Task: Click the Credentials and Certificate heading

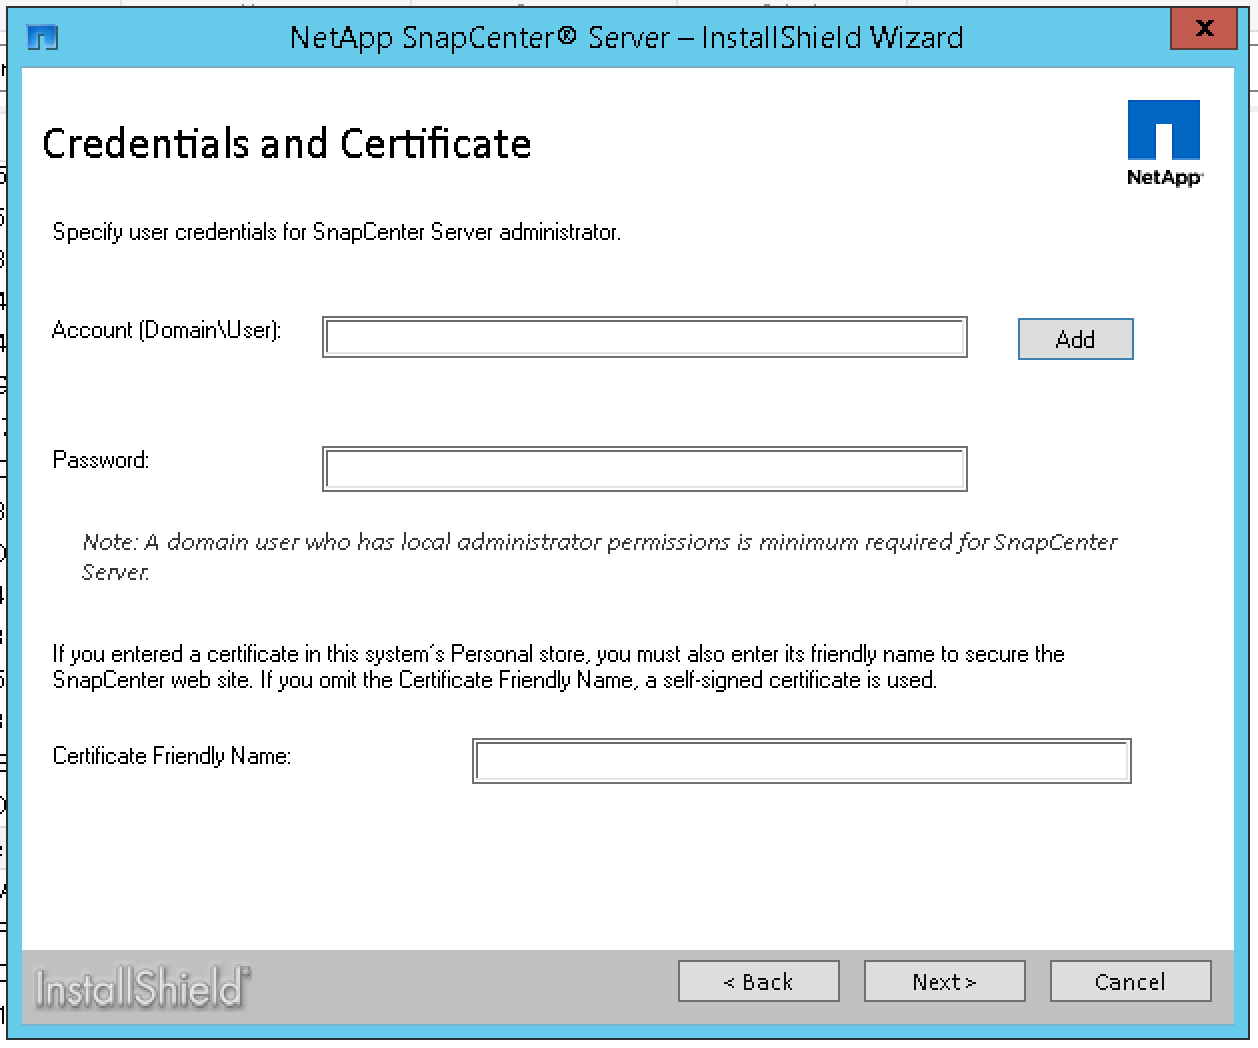Action: [287, 144]
